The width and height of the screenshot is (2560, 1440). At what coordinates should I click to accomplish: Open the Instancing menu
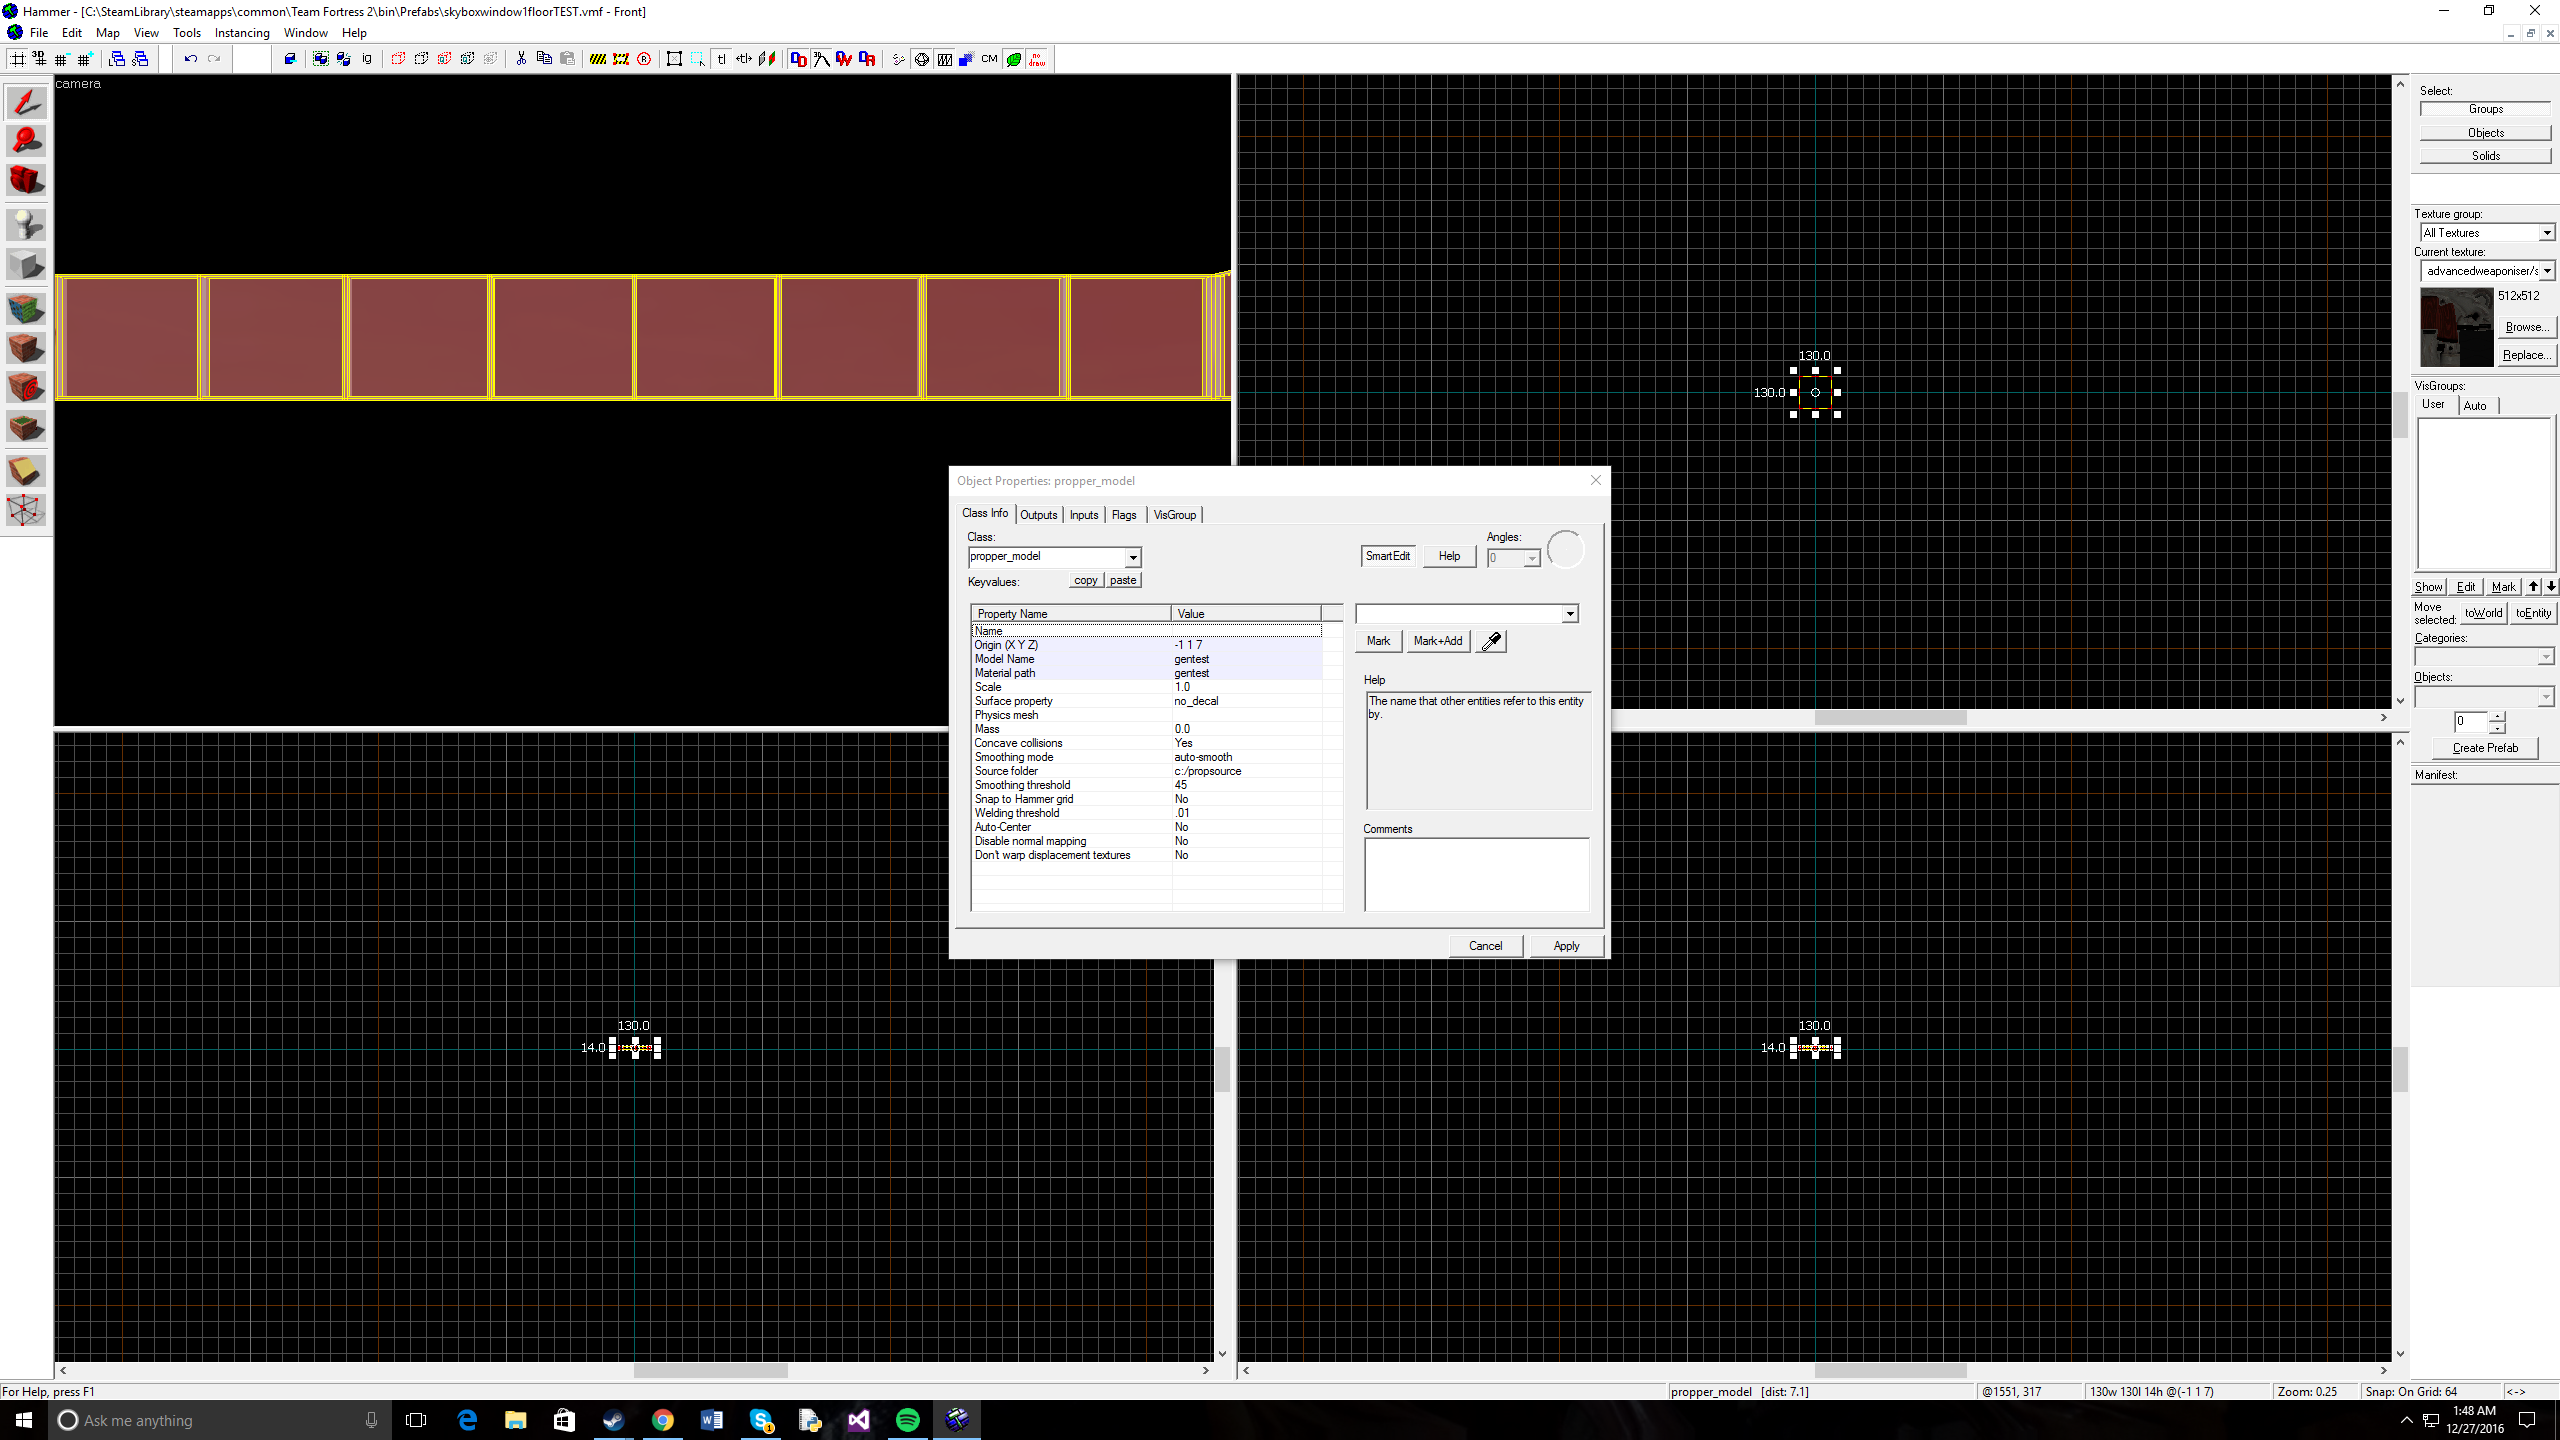242,33
